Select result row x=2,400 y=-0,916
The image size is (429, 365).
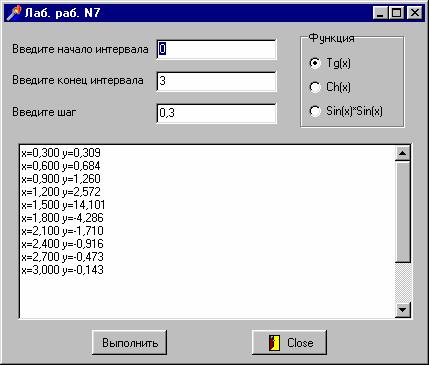(x=63, y=244)
